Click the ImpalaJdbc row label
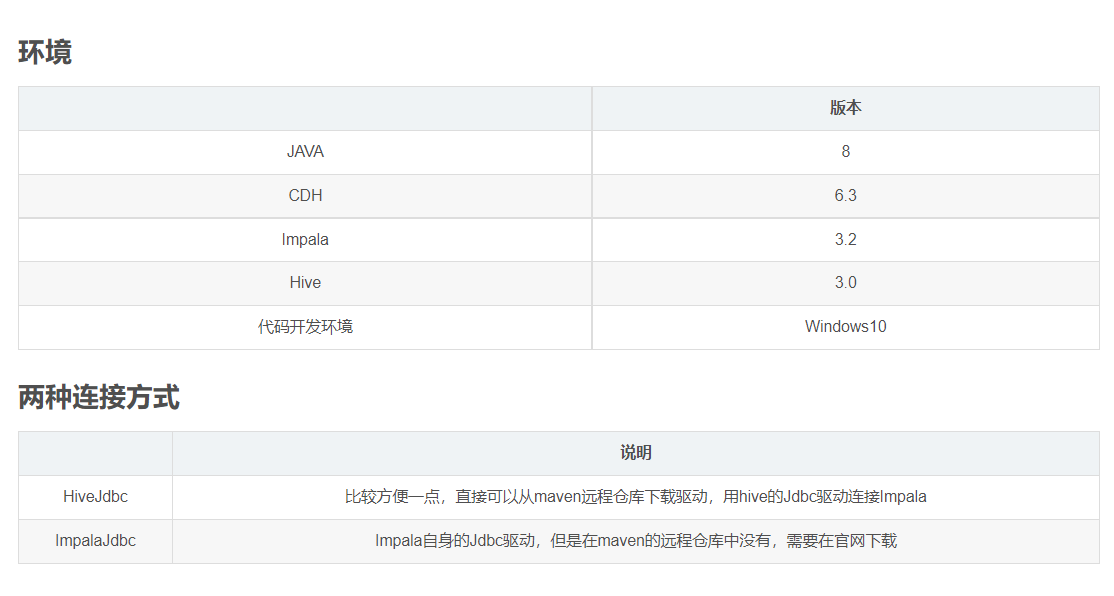Screen dimensions: 1114x596 point(94,540)
